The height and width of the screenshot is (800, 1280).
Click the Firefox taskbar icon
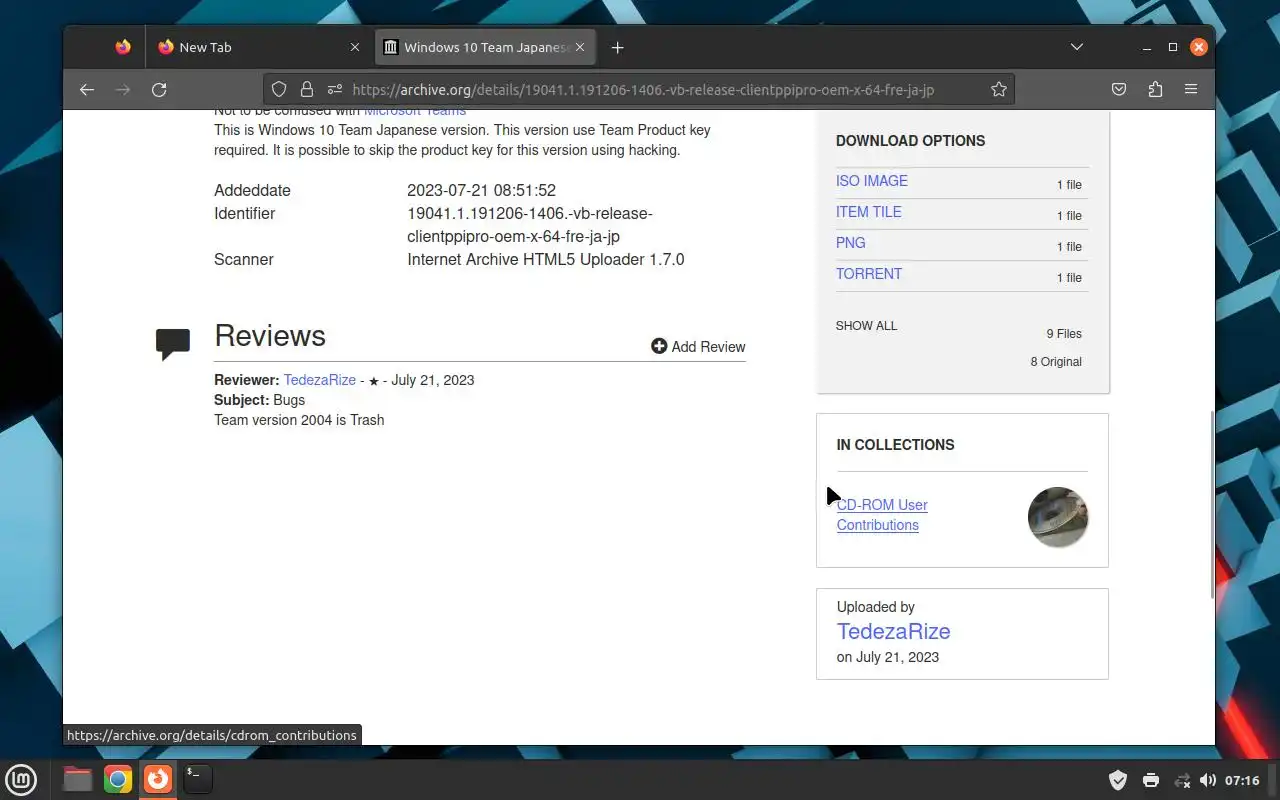coord(158,779)
